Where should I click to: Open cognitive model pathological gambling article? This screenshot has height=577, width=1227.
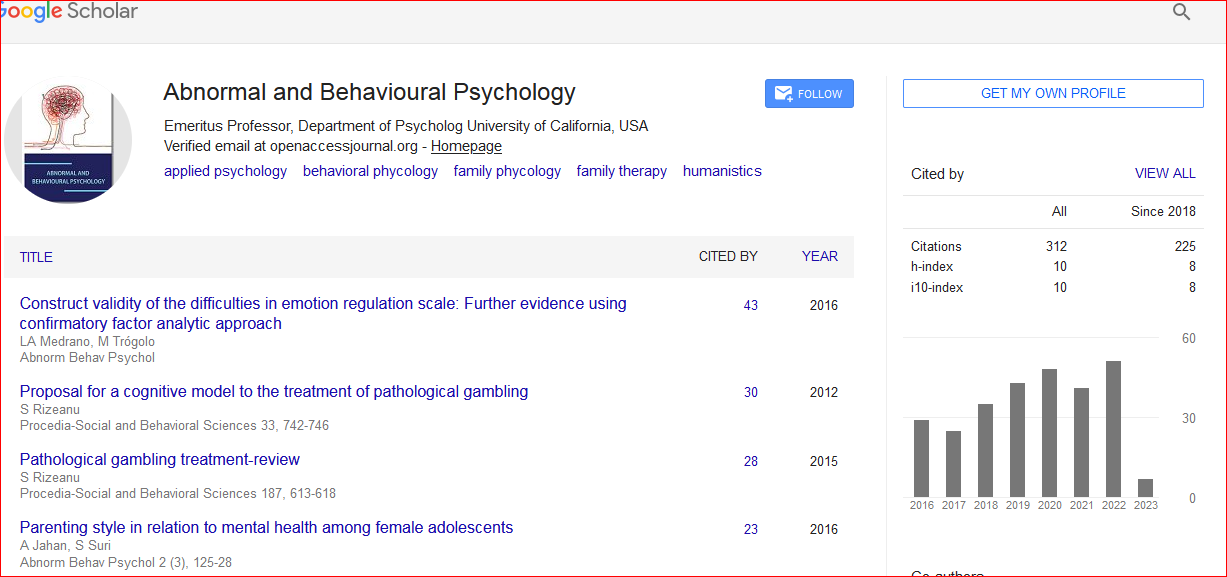click(274, 391)
